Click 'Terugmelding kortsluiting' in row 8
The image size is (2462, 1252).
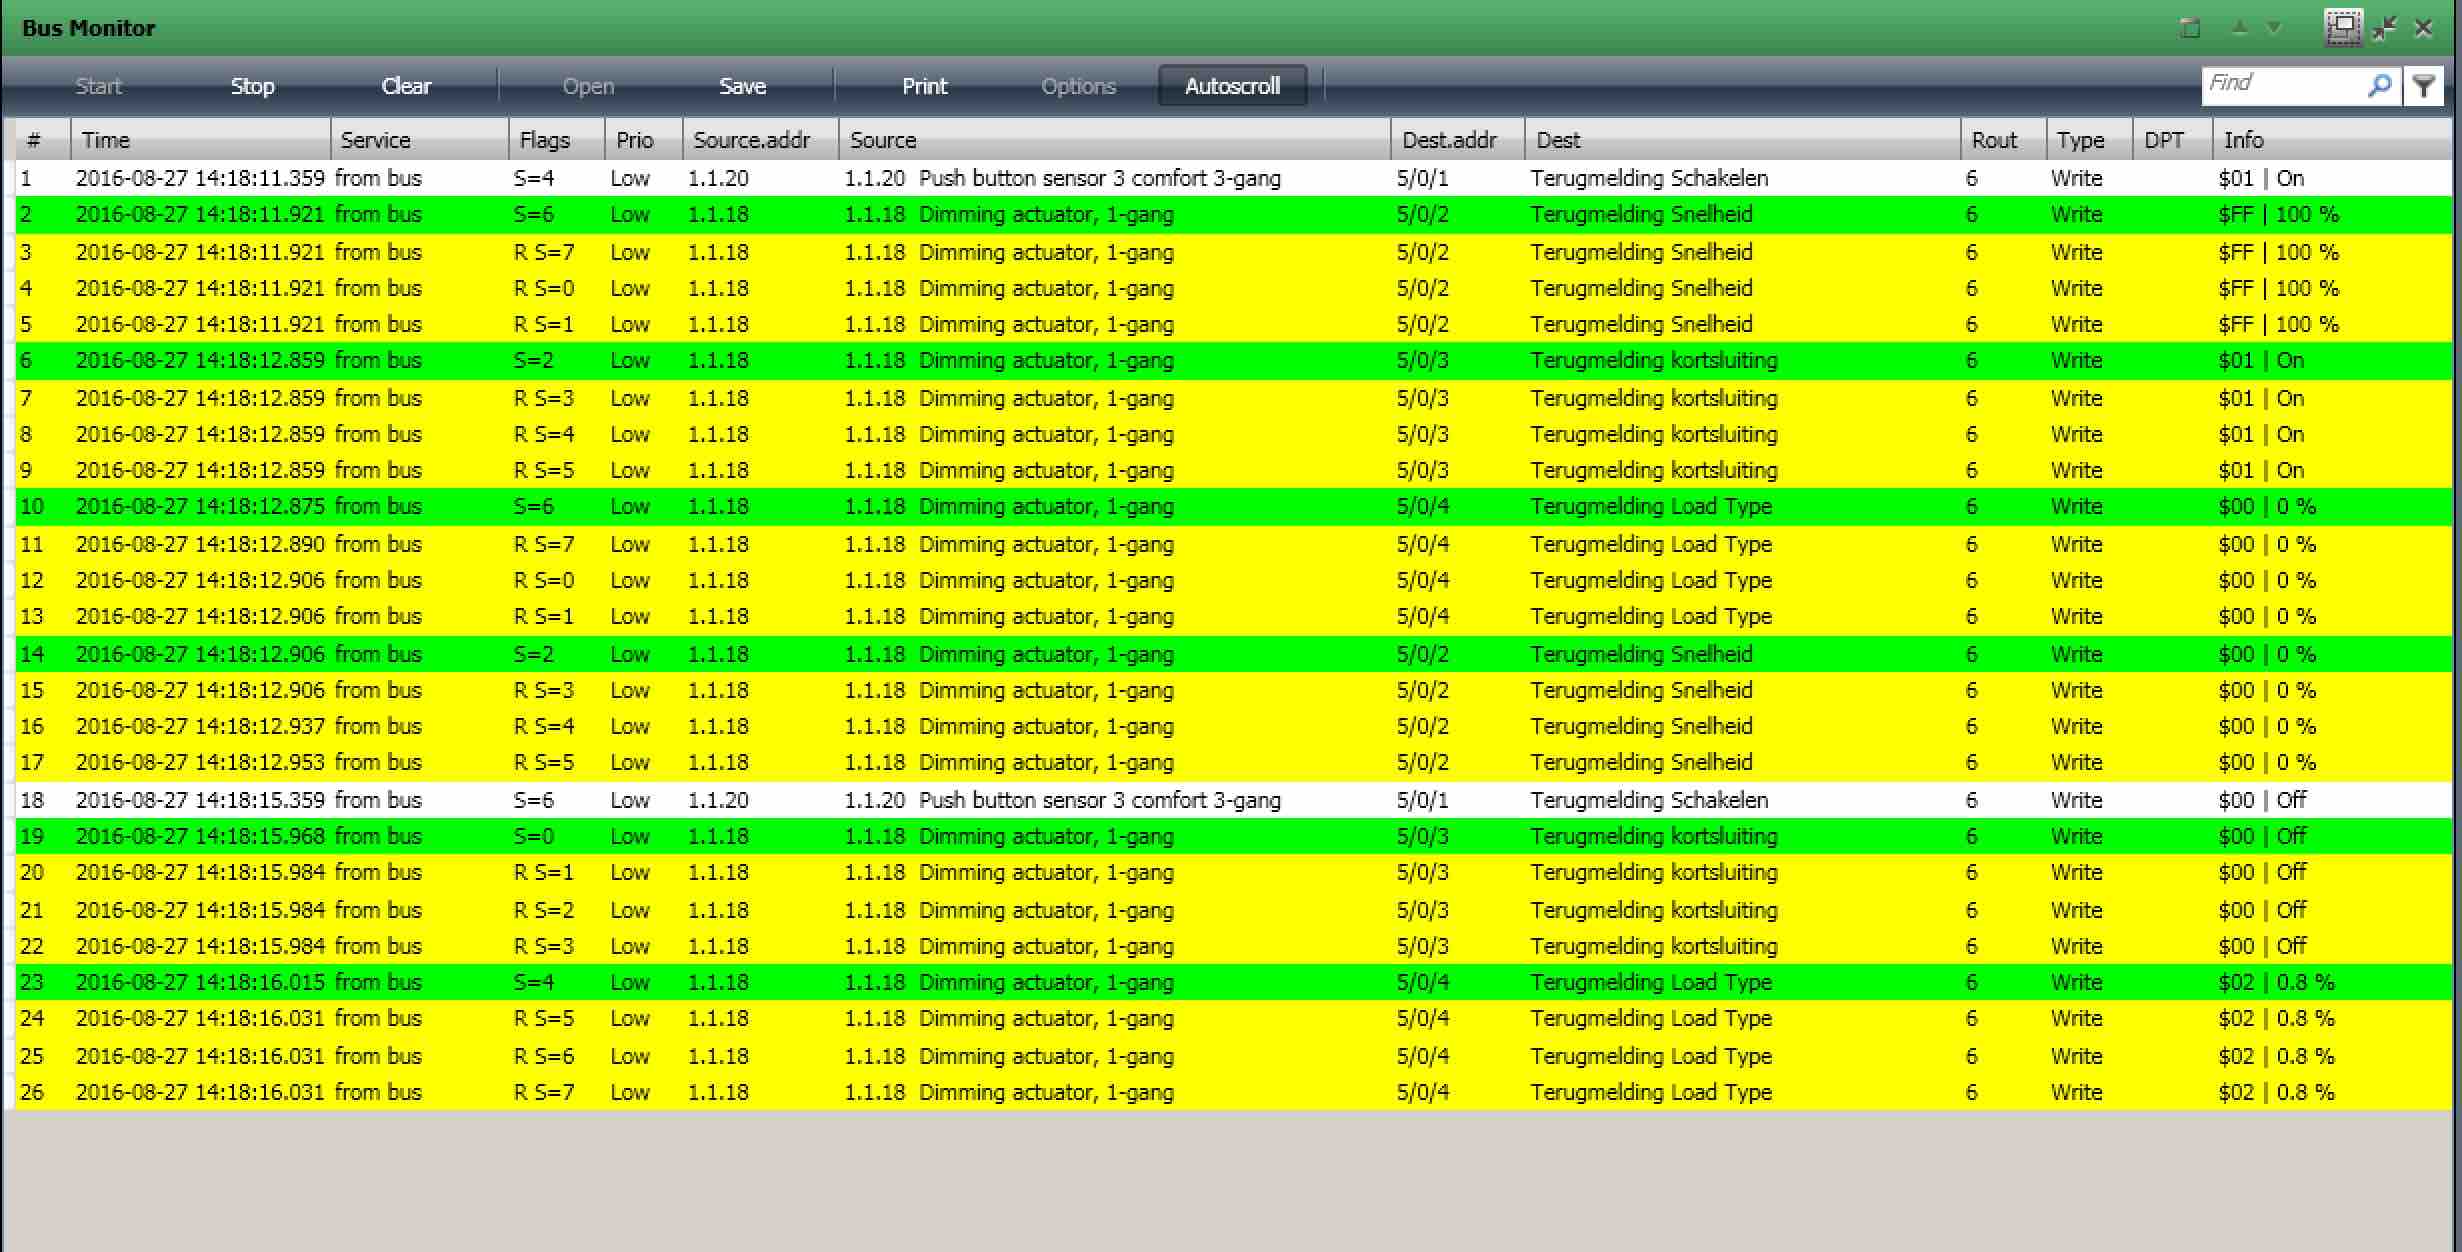pos(1654,434)
